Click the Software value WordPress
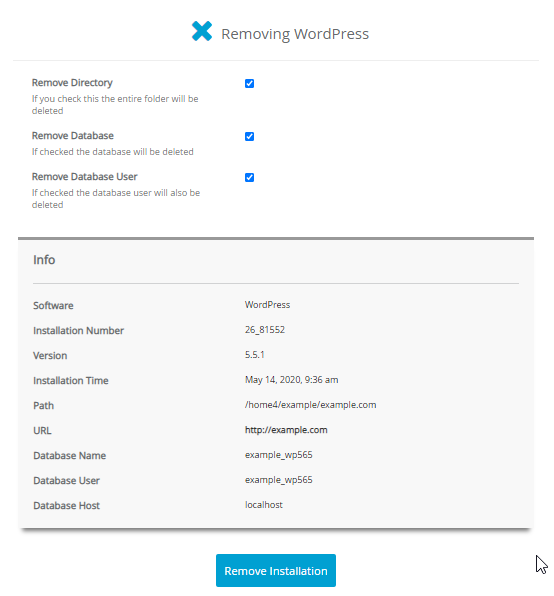The width and height of the screenshot is (554, 596). (268, 305)
